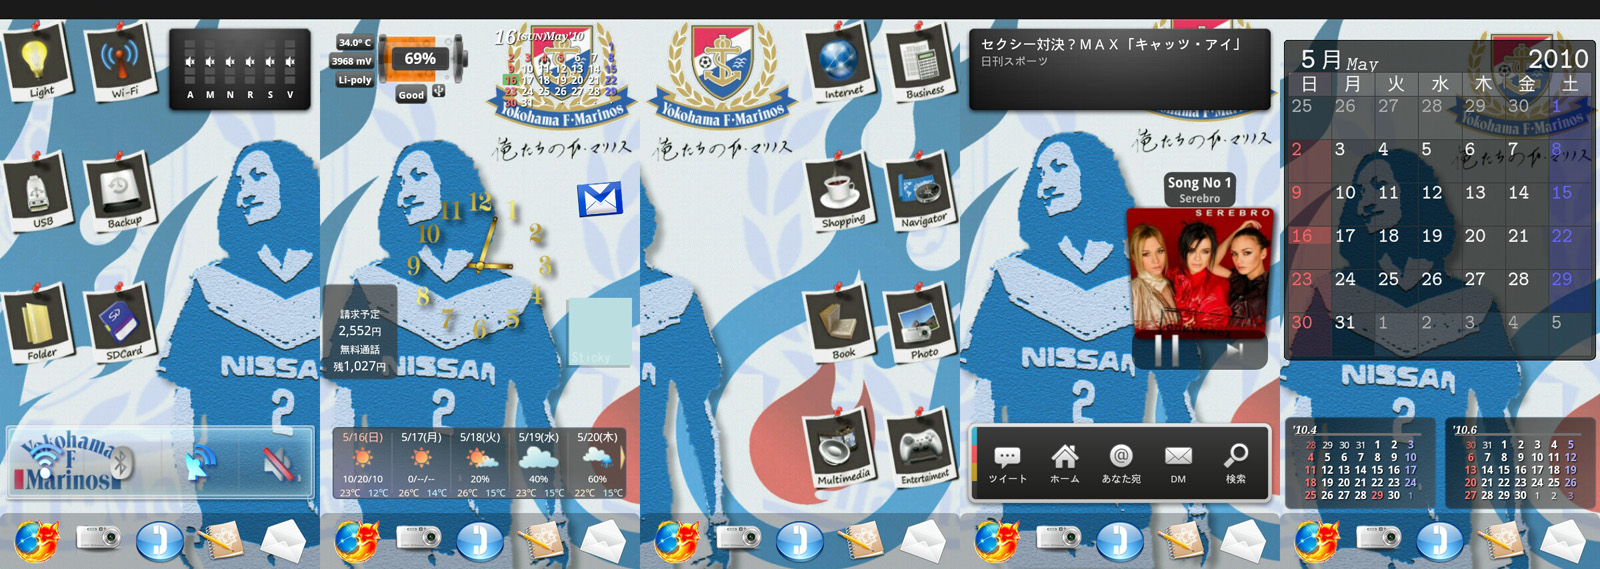Tap the 69% battery widget

pos(422,60)
